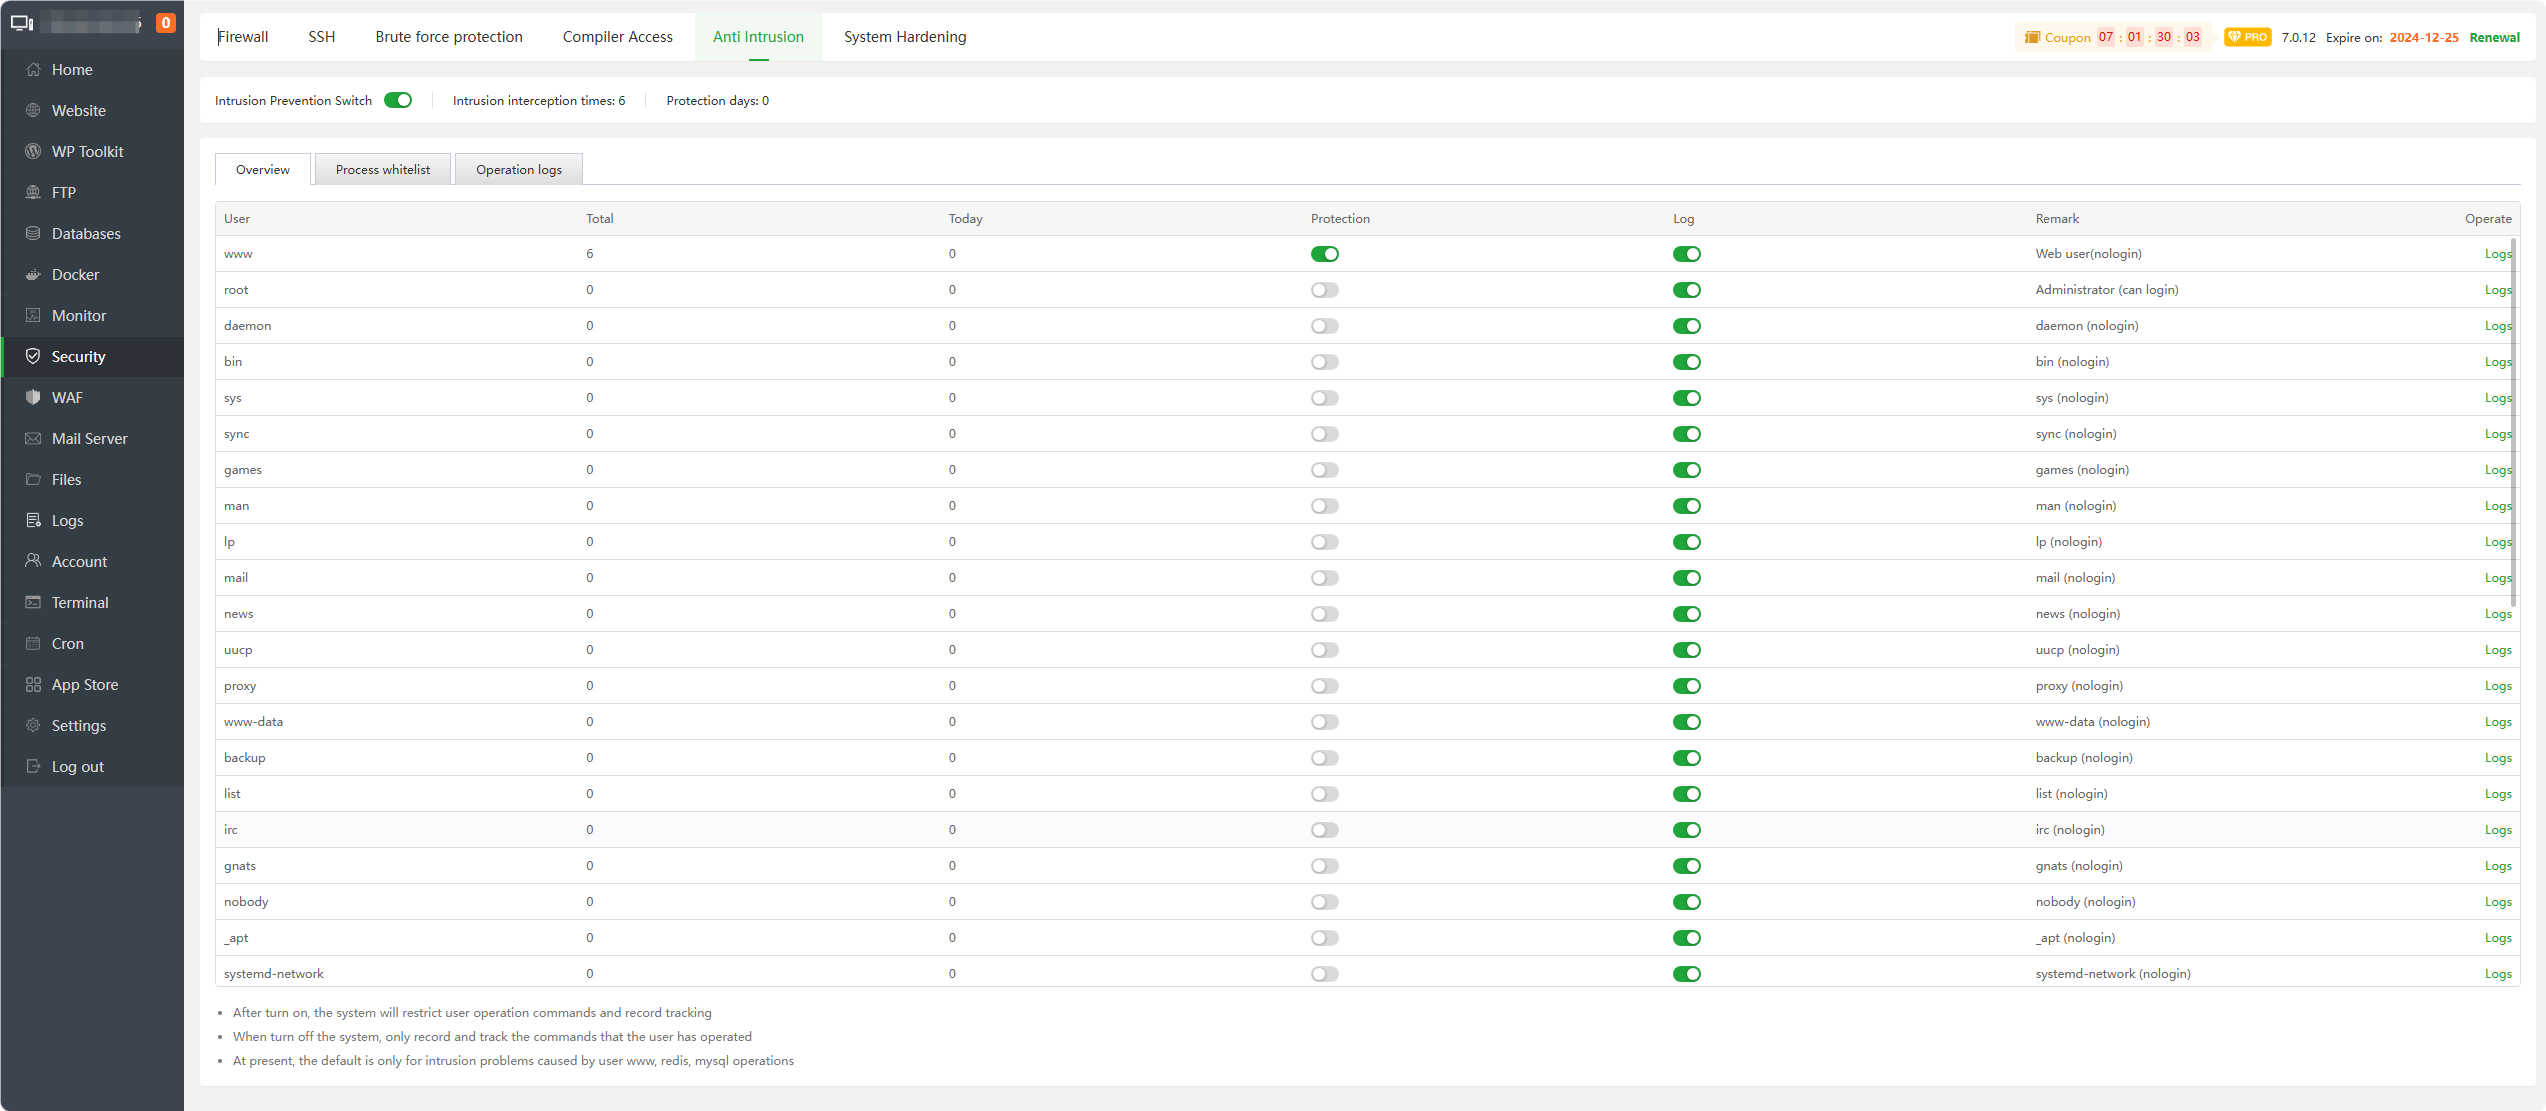Open Logs link for news user
The image size is (2546, 1111).
coord(2498,614)
